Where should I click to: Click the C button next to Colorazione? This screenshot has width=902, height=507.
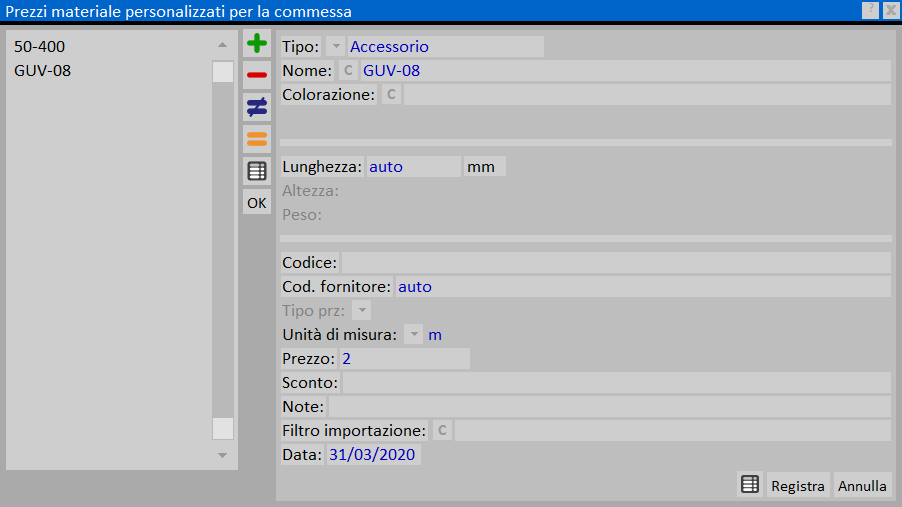pyautogui.click(x=391, y=95)
